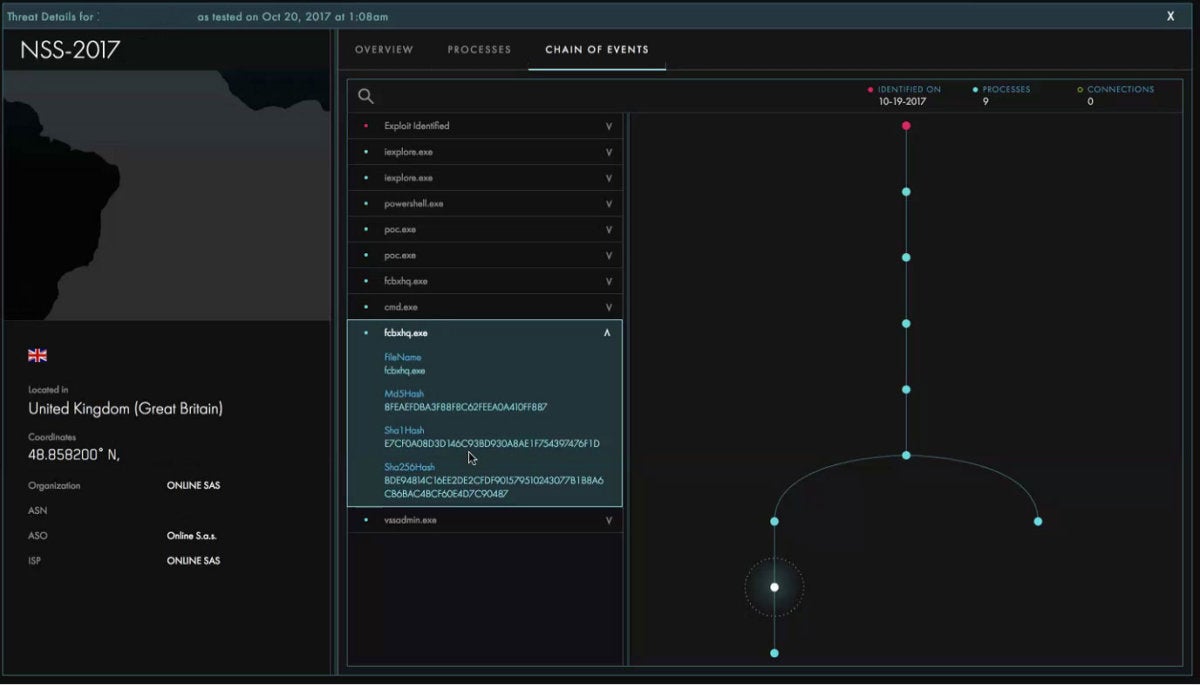
Task: Expand the cmd.exe row chevron
Action: click(608, 307)
